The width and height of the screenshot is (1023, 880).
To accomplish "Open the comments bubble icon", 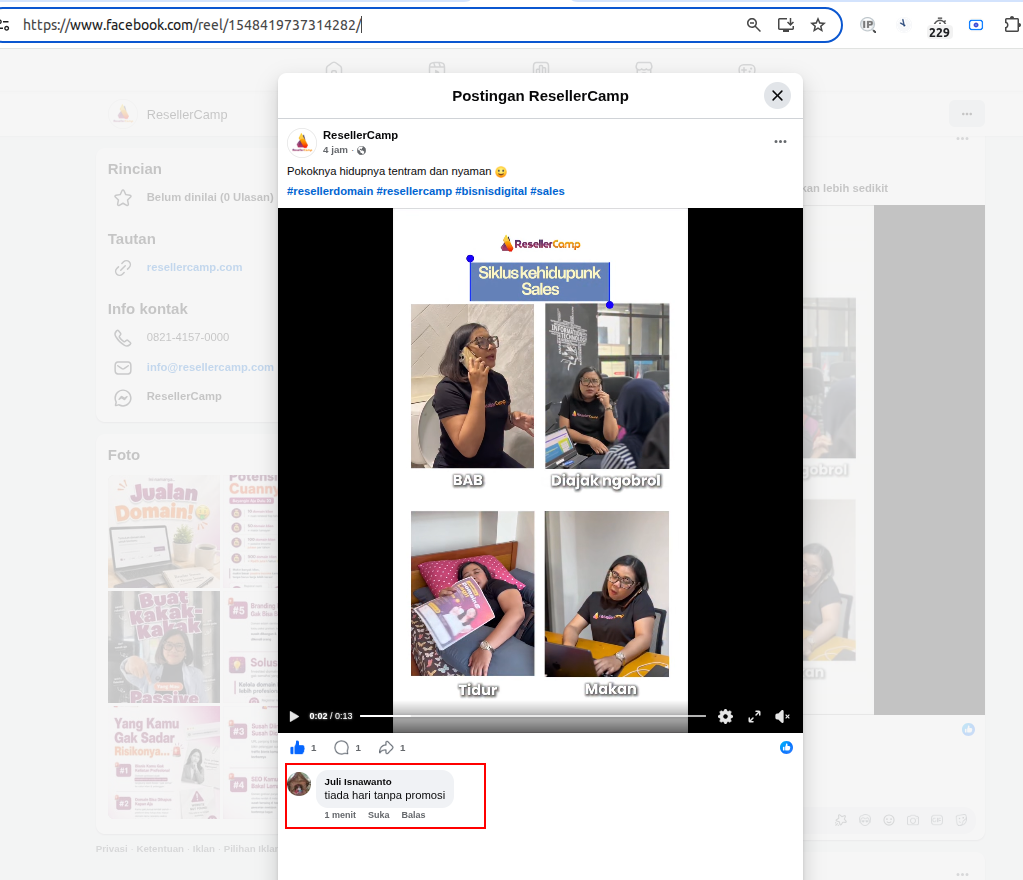I will 341,748.
